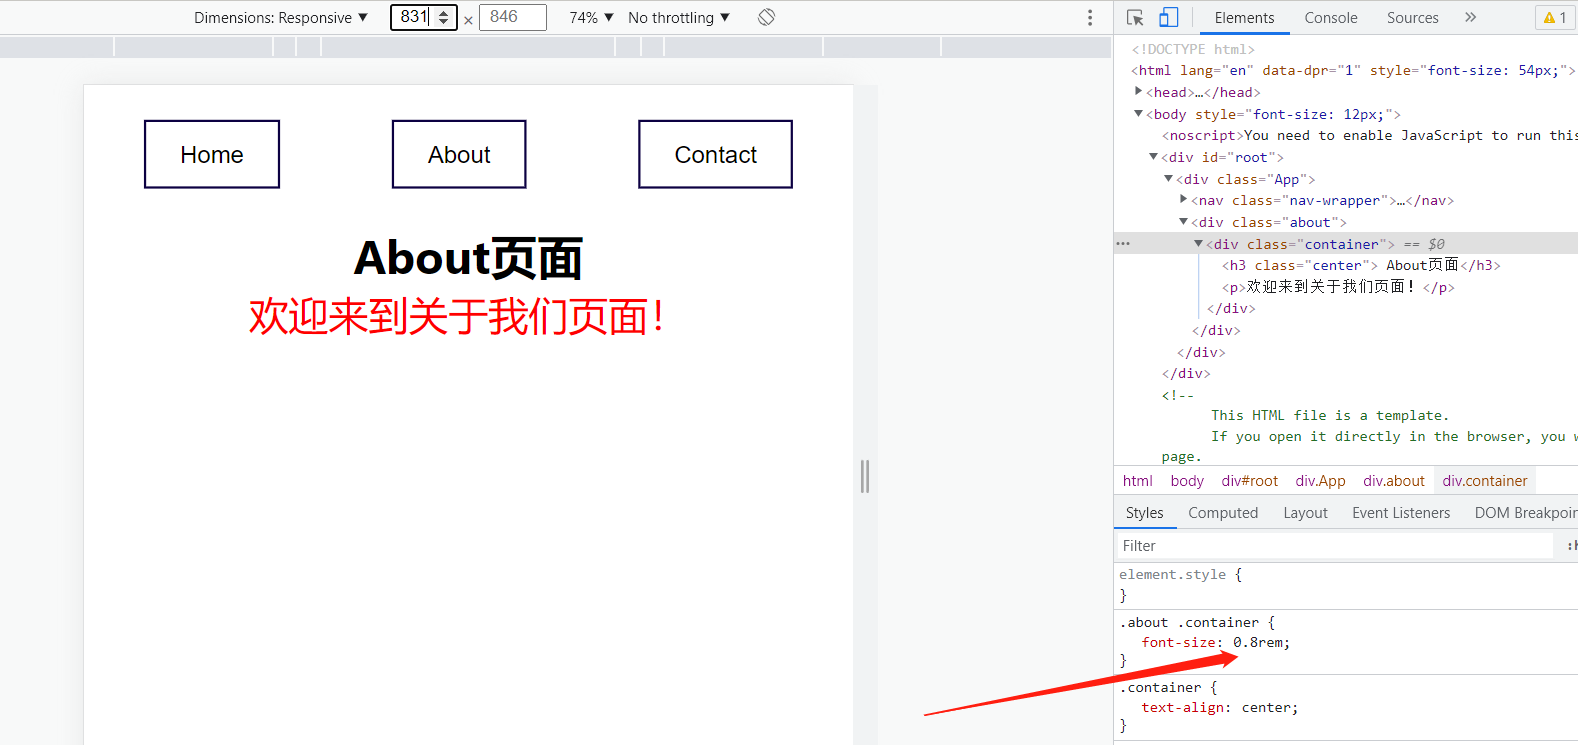Switch to the Console tab
1578x745 pixels.
[1331, 17]
